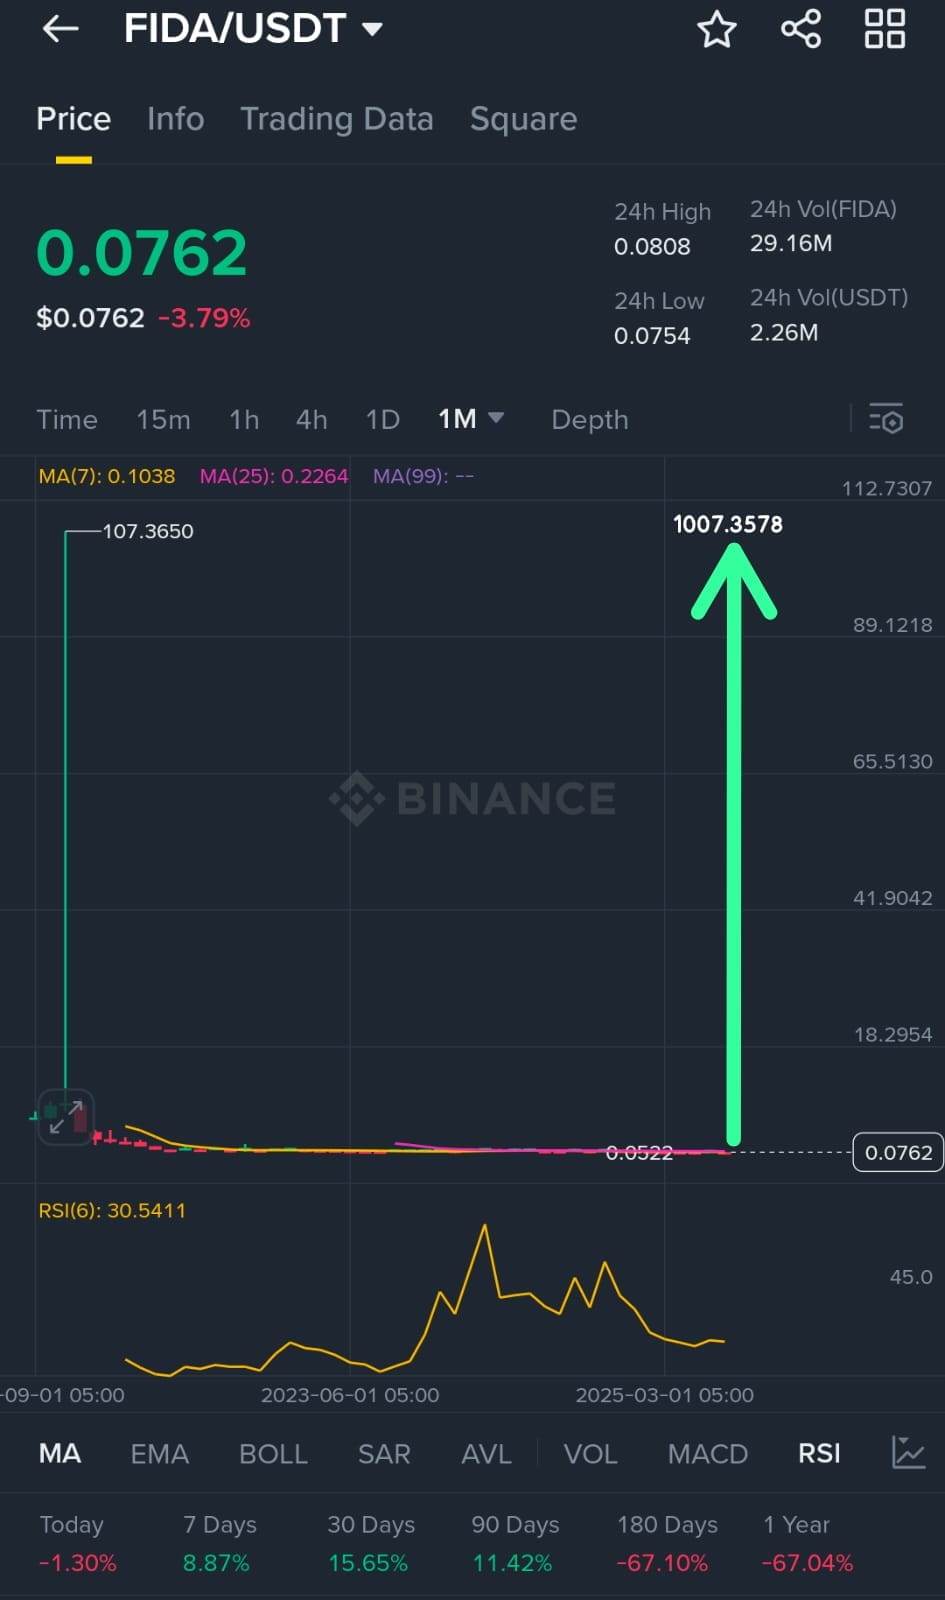Tap the 2025-03-01 05:00 time label
Viewport: 945px width, 1600px height.
[x=664, y=1395]
